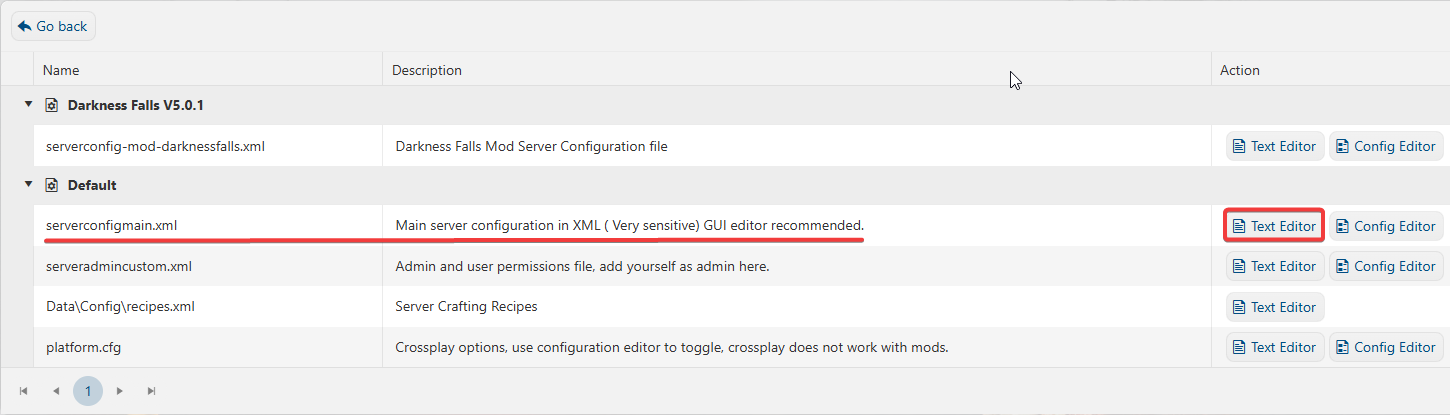Go to next page arrow

(119, 391)
